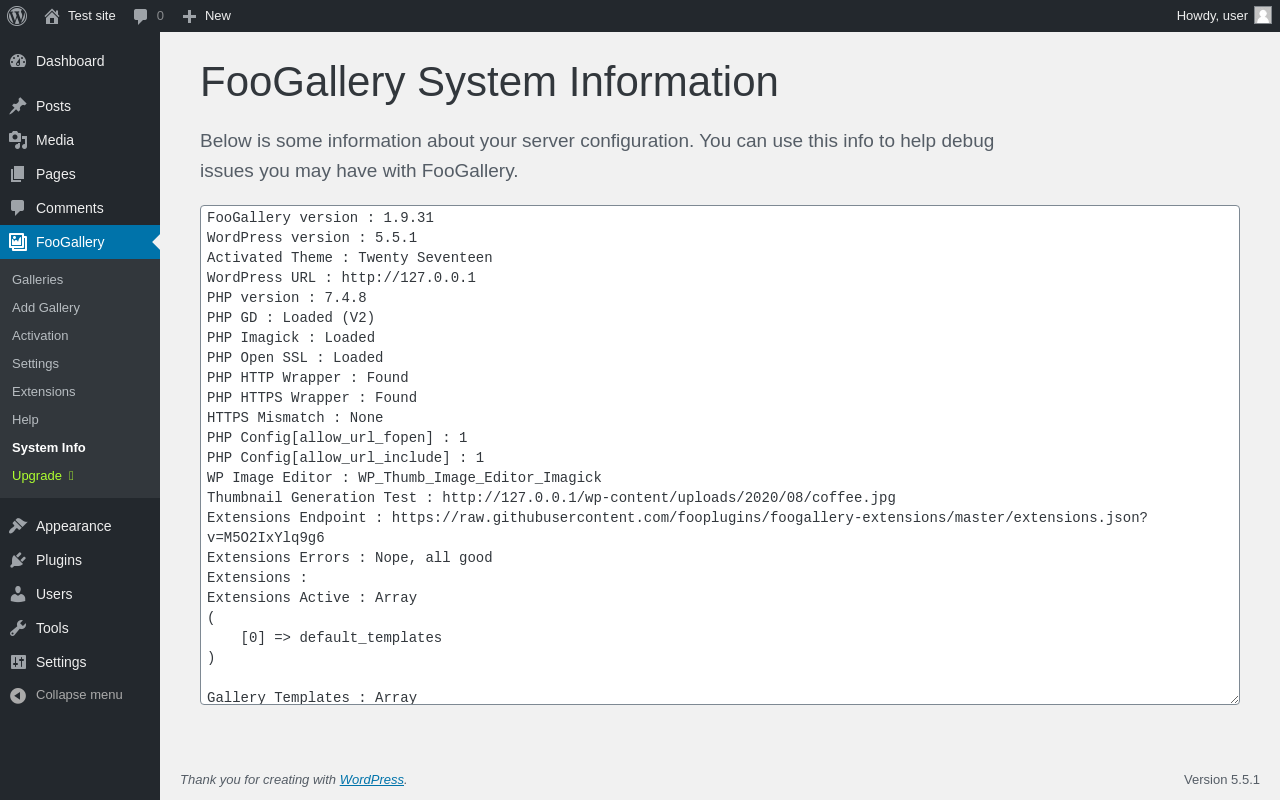Click the WordPress footer link
This screenshot has height=800, width=1280.
click(372, 780)
